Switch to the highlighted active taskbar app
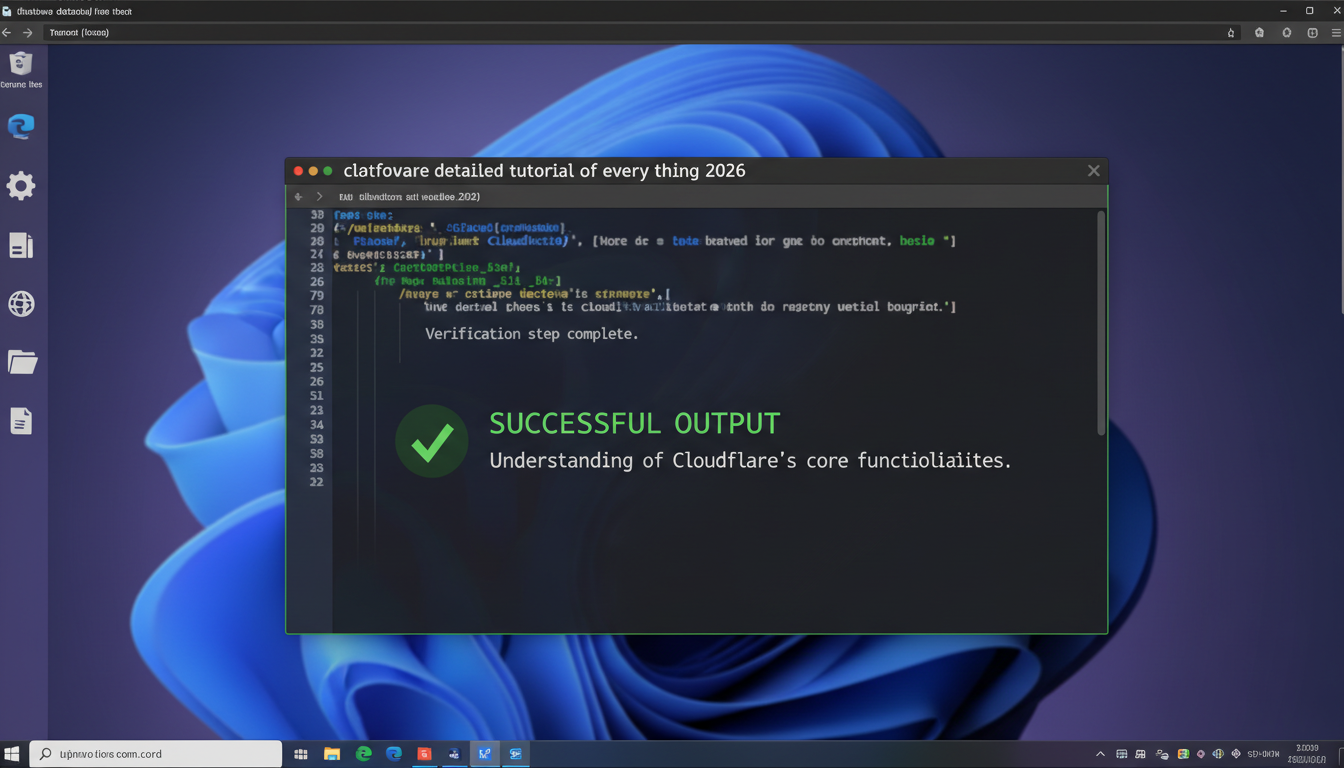 tap(484, 754)
